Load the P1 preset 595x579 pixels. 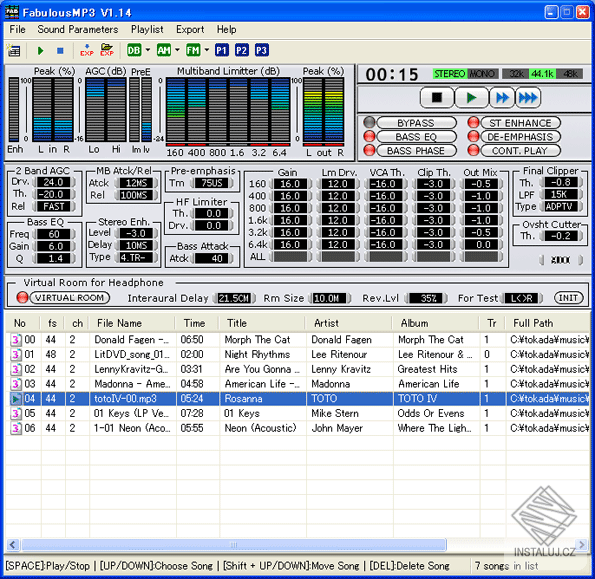click(x=222, y=50)
